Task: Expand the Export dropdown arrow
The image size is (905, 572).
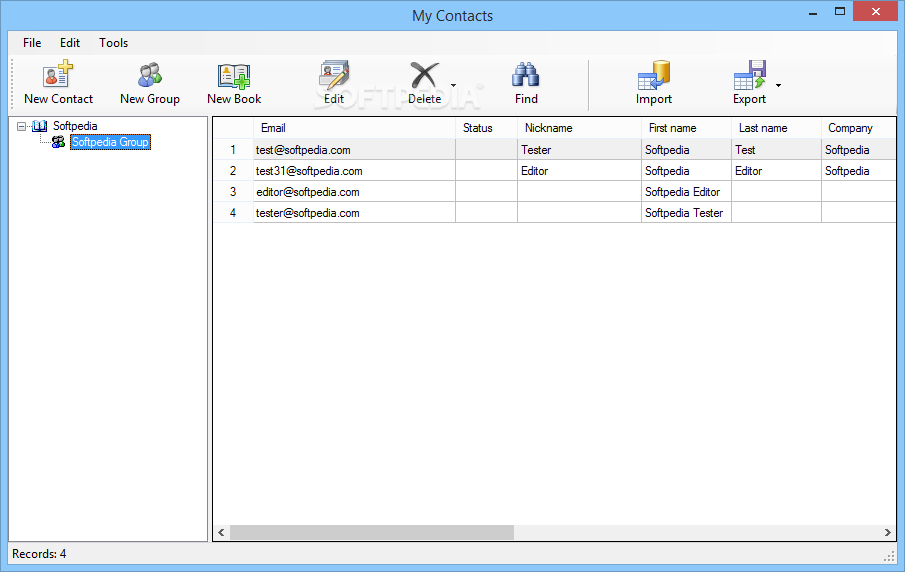Action: pos(779,85)
